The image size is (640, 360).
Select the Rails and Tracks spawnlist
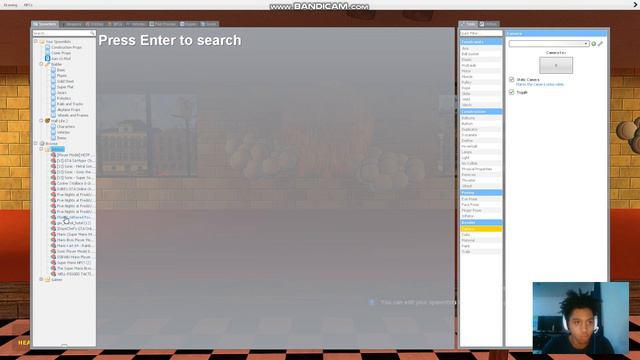pyautogui.click(x=70, y=104)
